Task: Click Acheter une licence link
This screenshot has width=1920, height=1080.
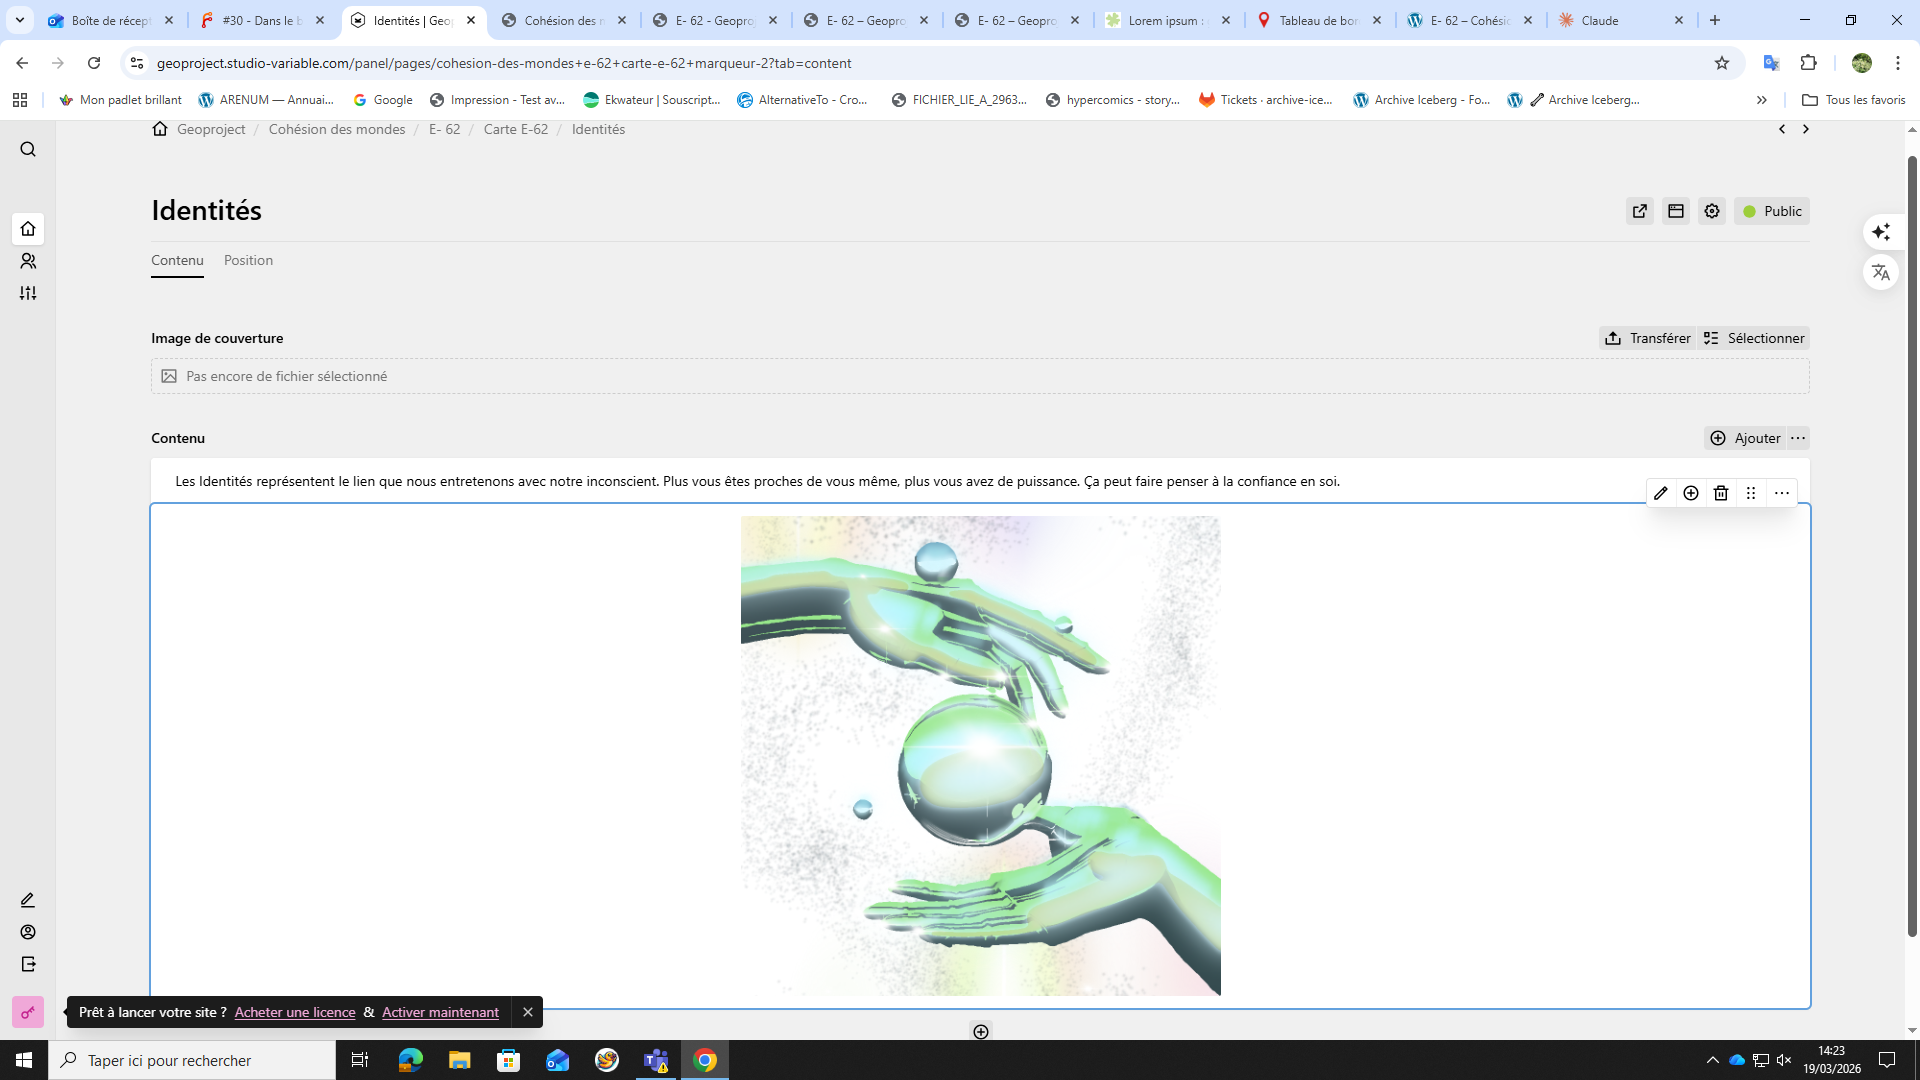Action: 295,1012
